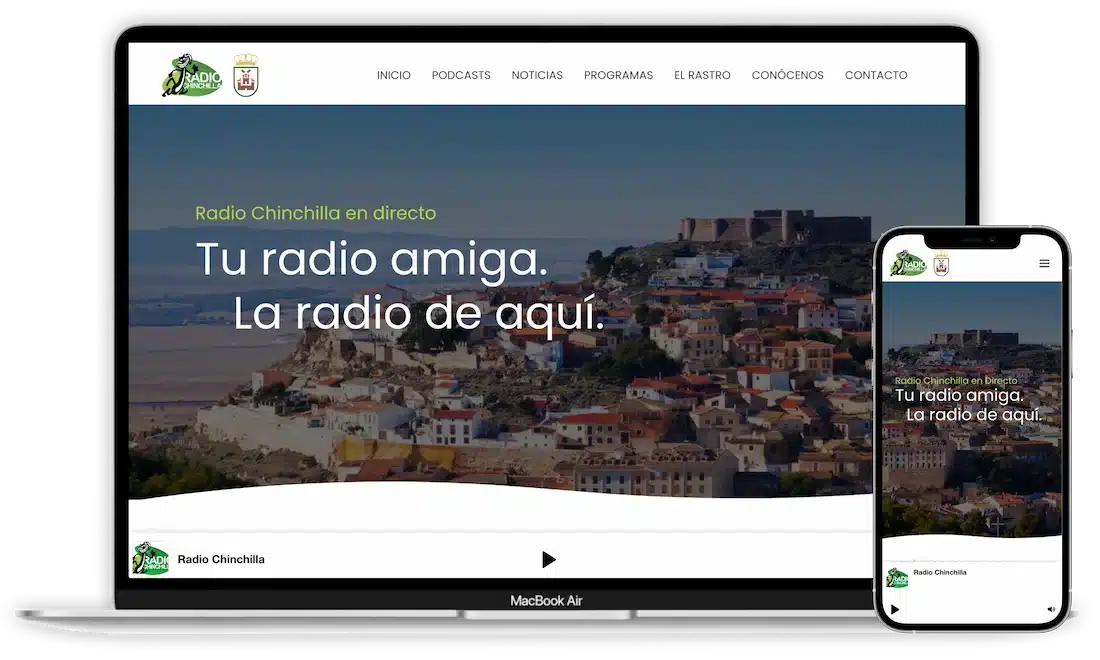Tap the coat of arms on the phone header
1100x660 pixels.
941,264
